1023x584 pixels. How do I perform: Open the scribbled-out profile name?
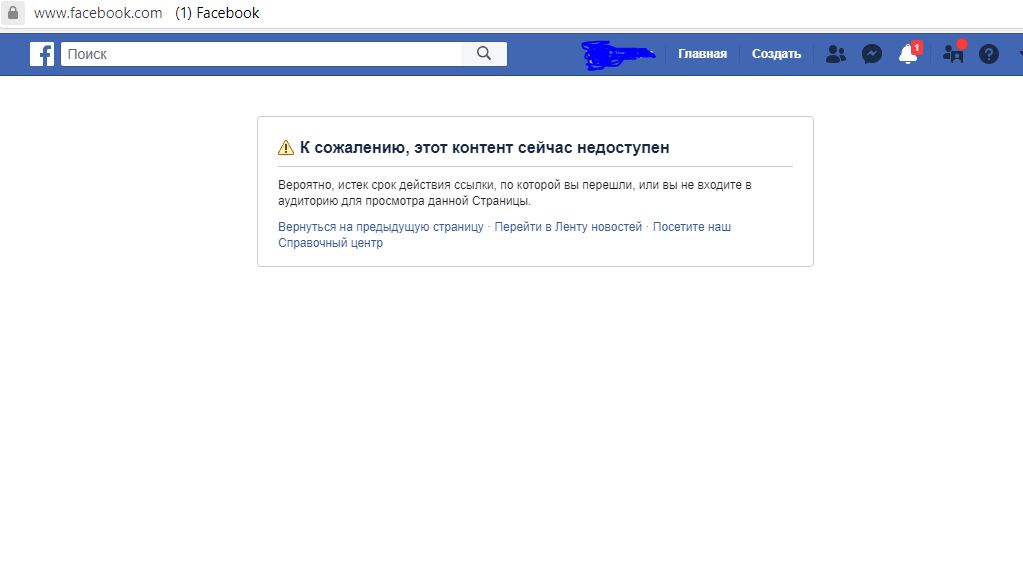click(618, 54)
